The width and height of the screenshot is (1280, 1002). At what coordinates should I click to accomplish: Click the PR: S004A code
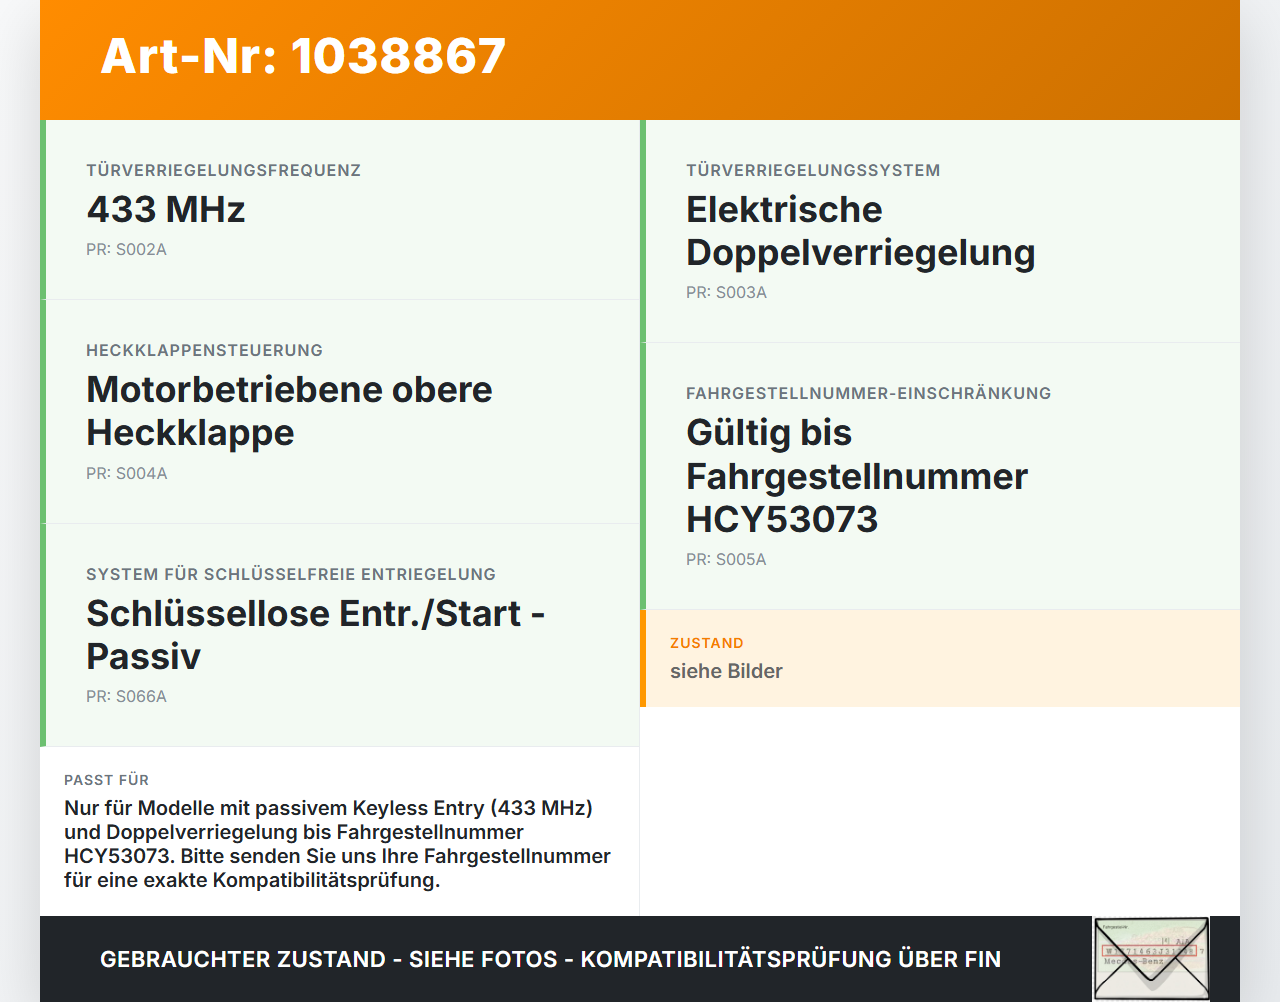point(126,473)
